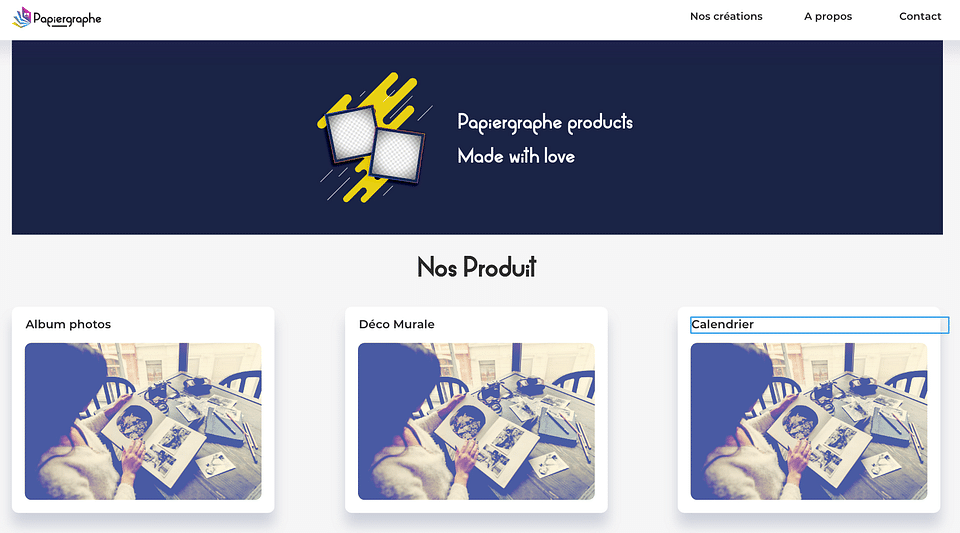Viewport: 960px width, 533px height.
Task: Click the Album photos product thumbnail
Action: tap(143, 421)
